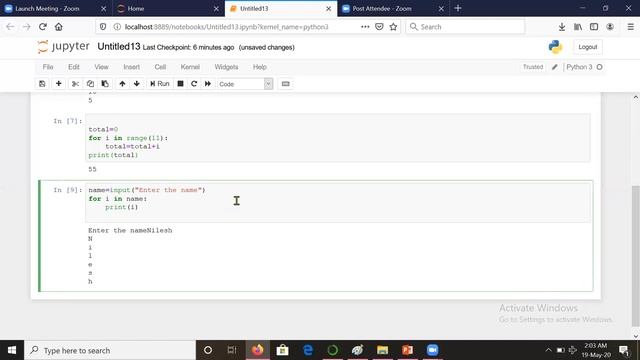Open the cell type Code dropdown
Image resolution: width=640 pixels, height=360 pixels.
coord(245,84)
